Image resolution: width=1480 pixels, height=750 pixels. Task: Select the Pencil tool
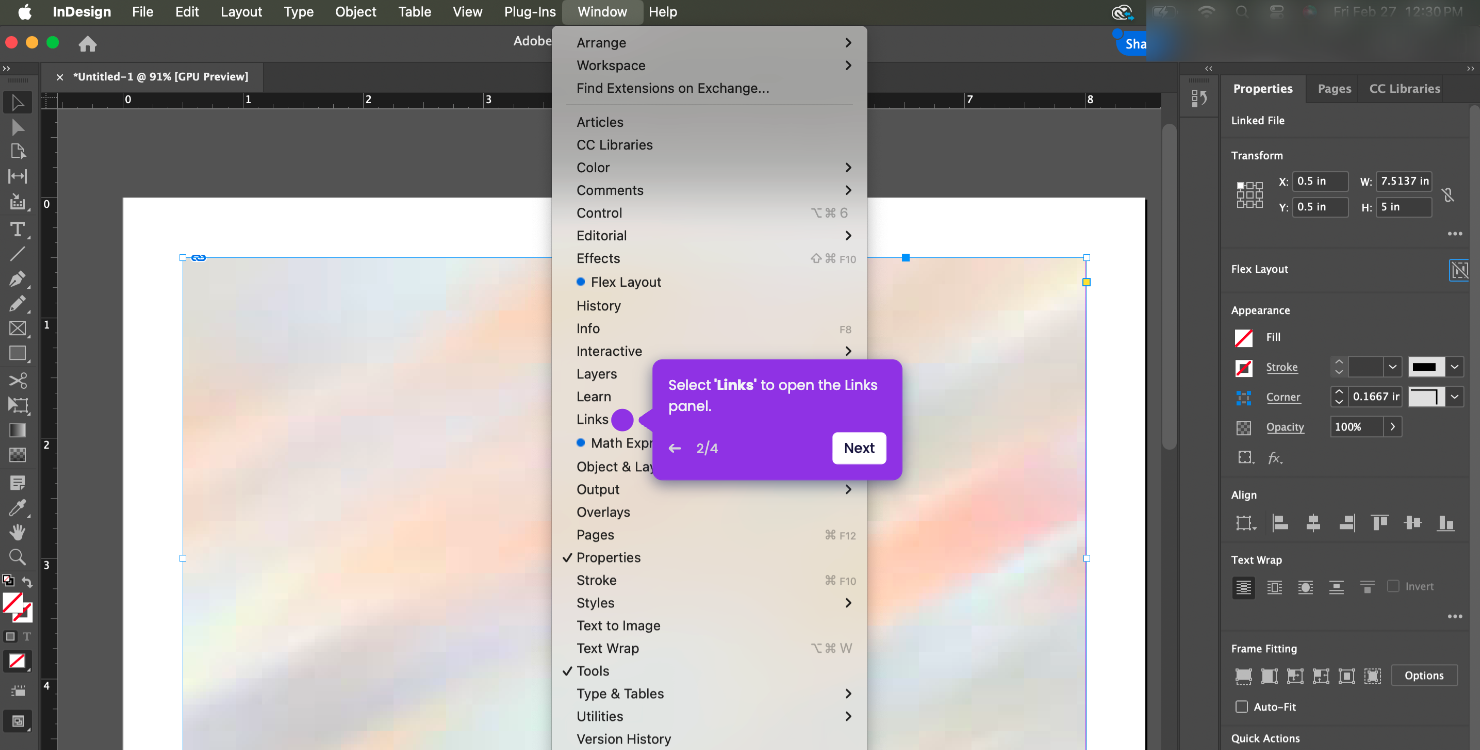(17, 303)
